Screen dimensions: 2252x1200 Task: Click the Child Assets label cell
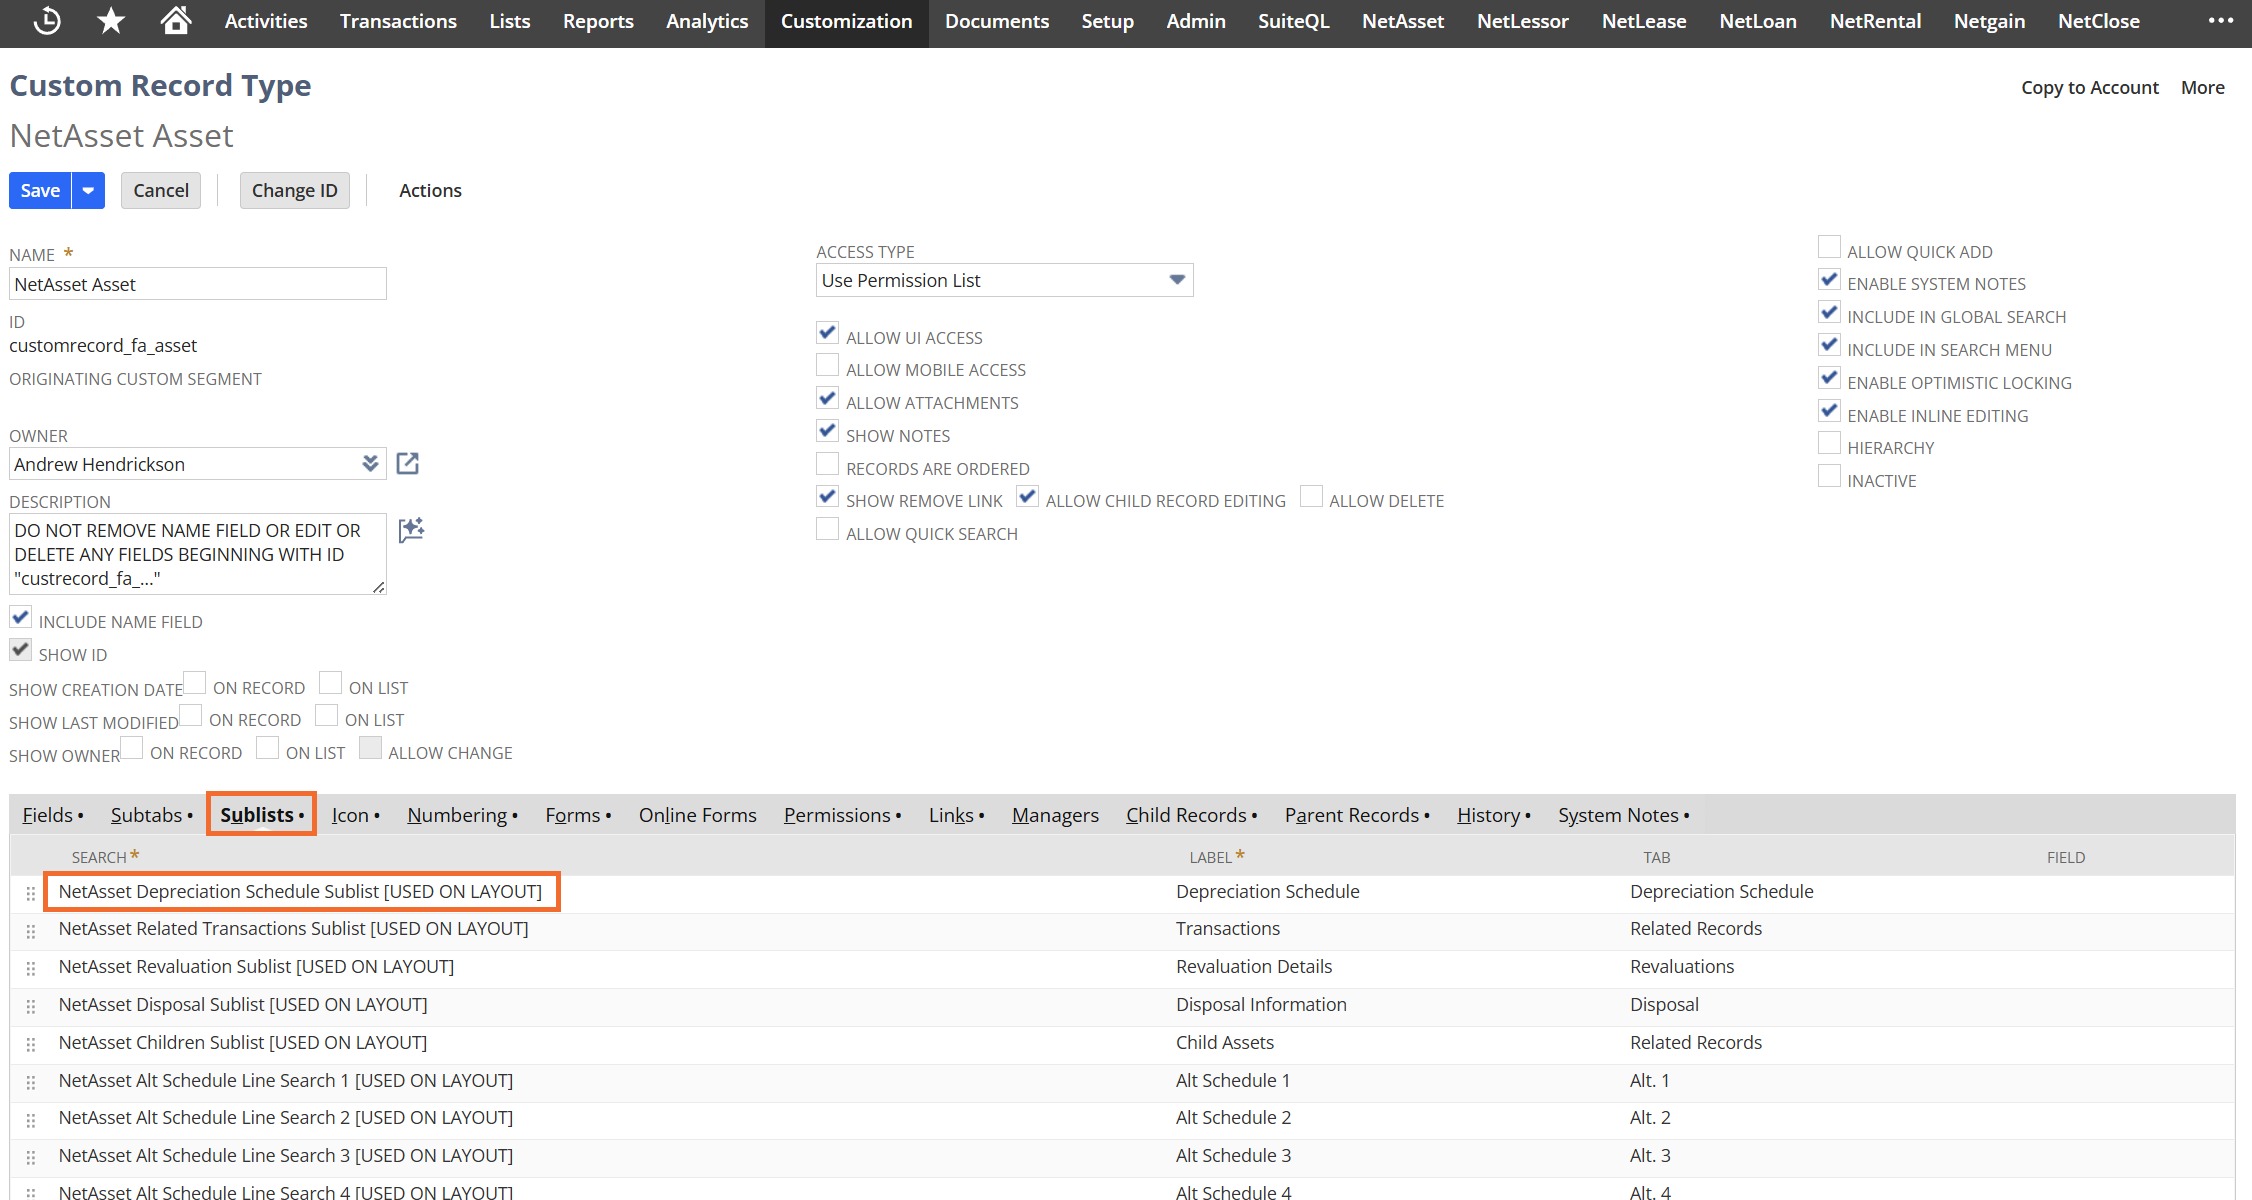1225,1043
